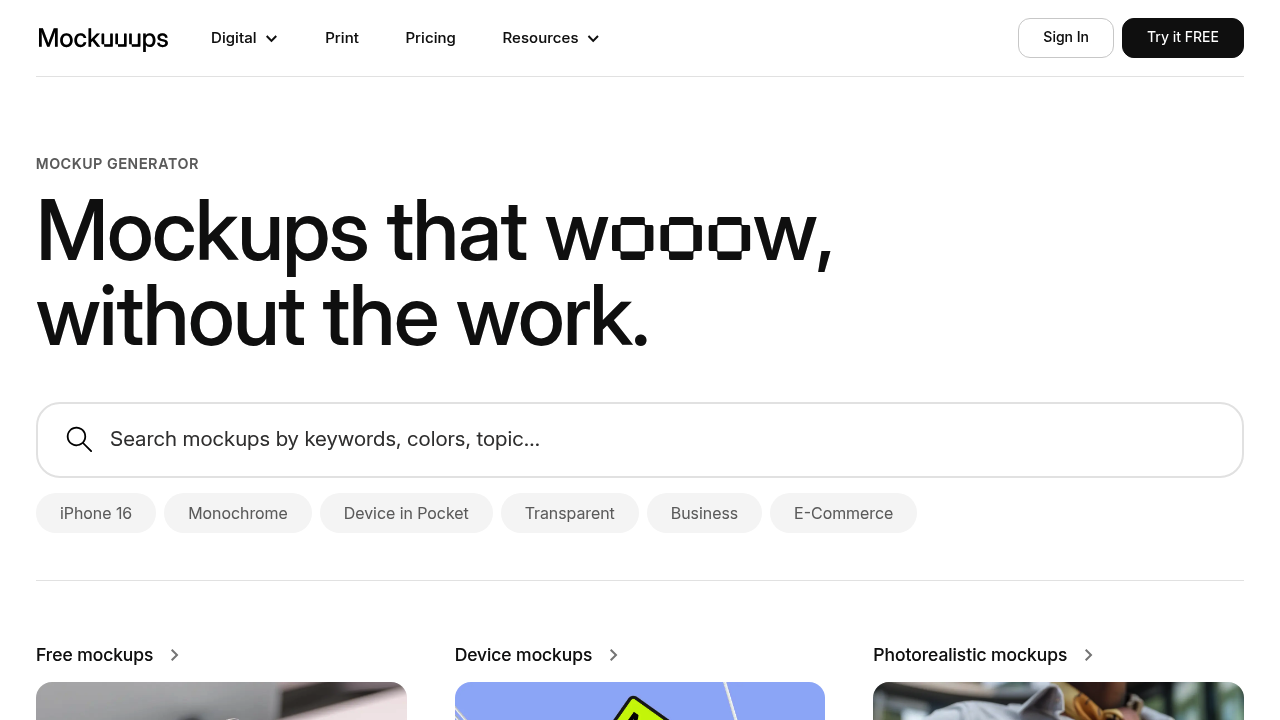The image size is (1280, 720).
Task: Click the Try it FREE button
Action: pyautogui.click(x=1183, y=37)
